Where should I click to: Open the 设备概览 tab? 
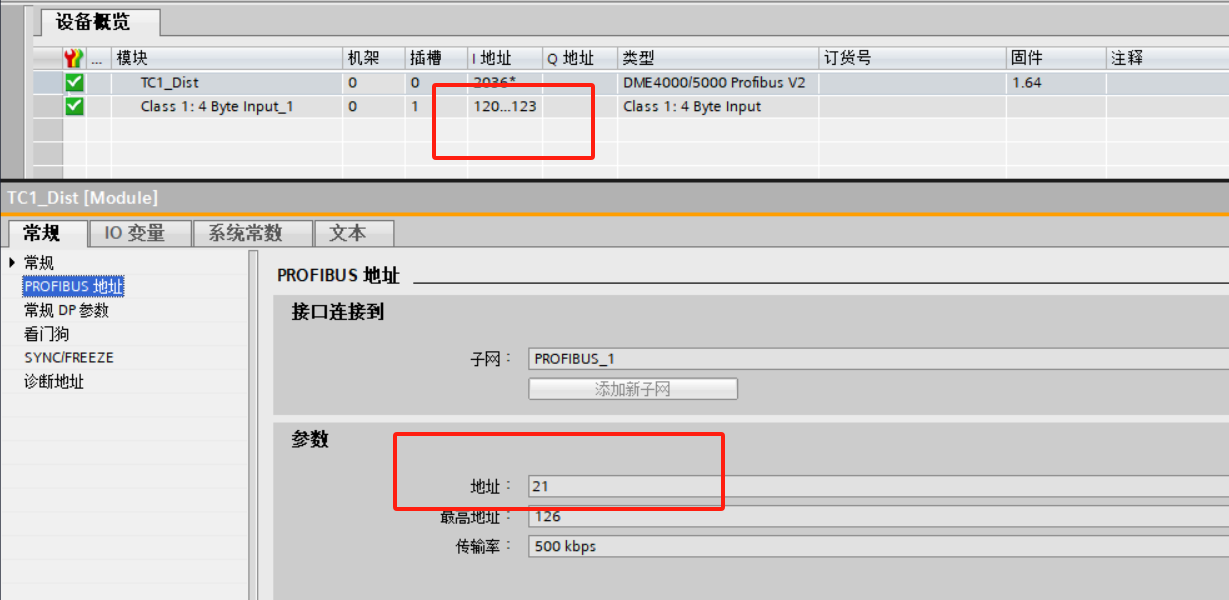tap(93, 22)
